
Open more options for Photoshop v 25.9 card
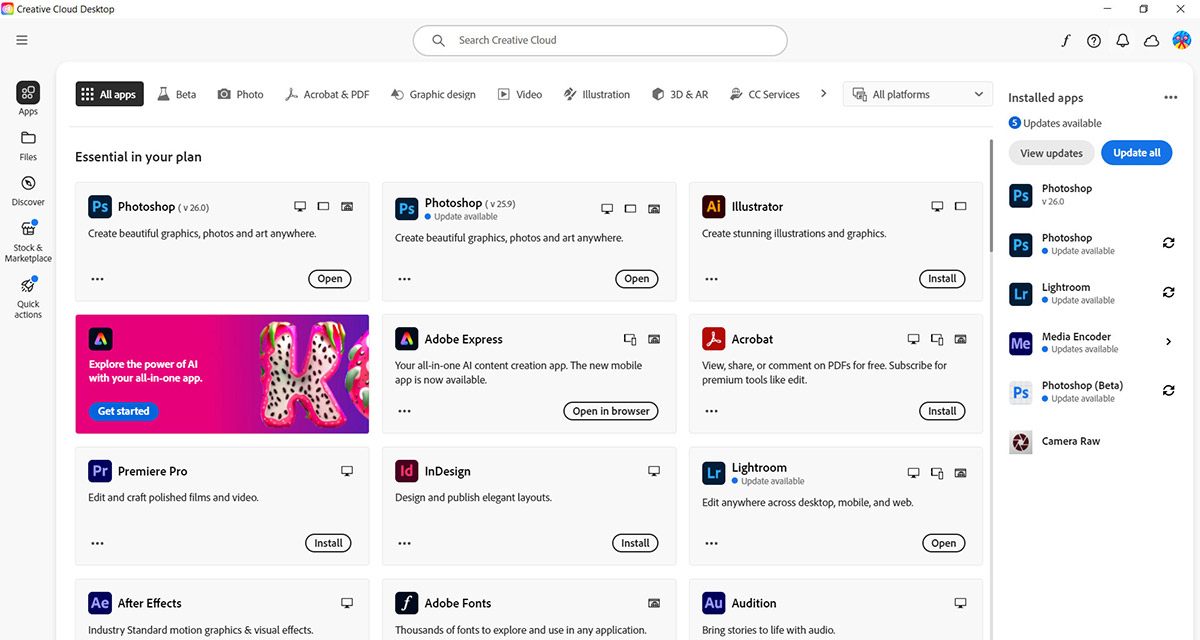pos(404,279)
